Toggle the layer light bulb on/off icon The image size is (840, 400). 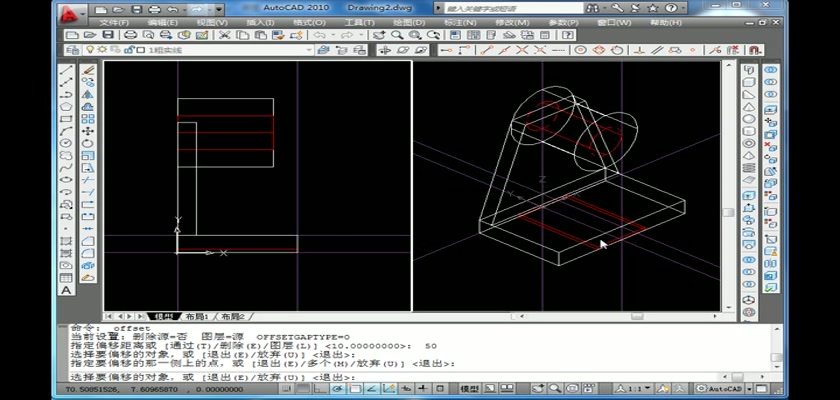point(89,49)
